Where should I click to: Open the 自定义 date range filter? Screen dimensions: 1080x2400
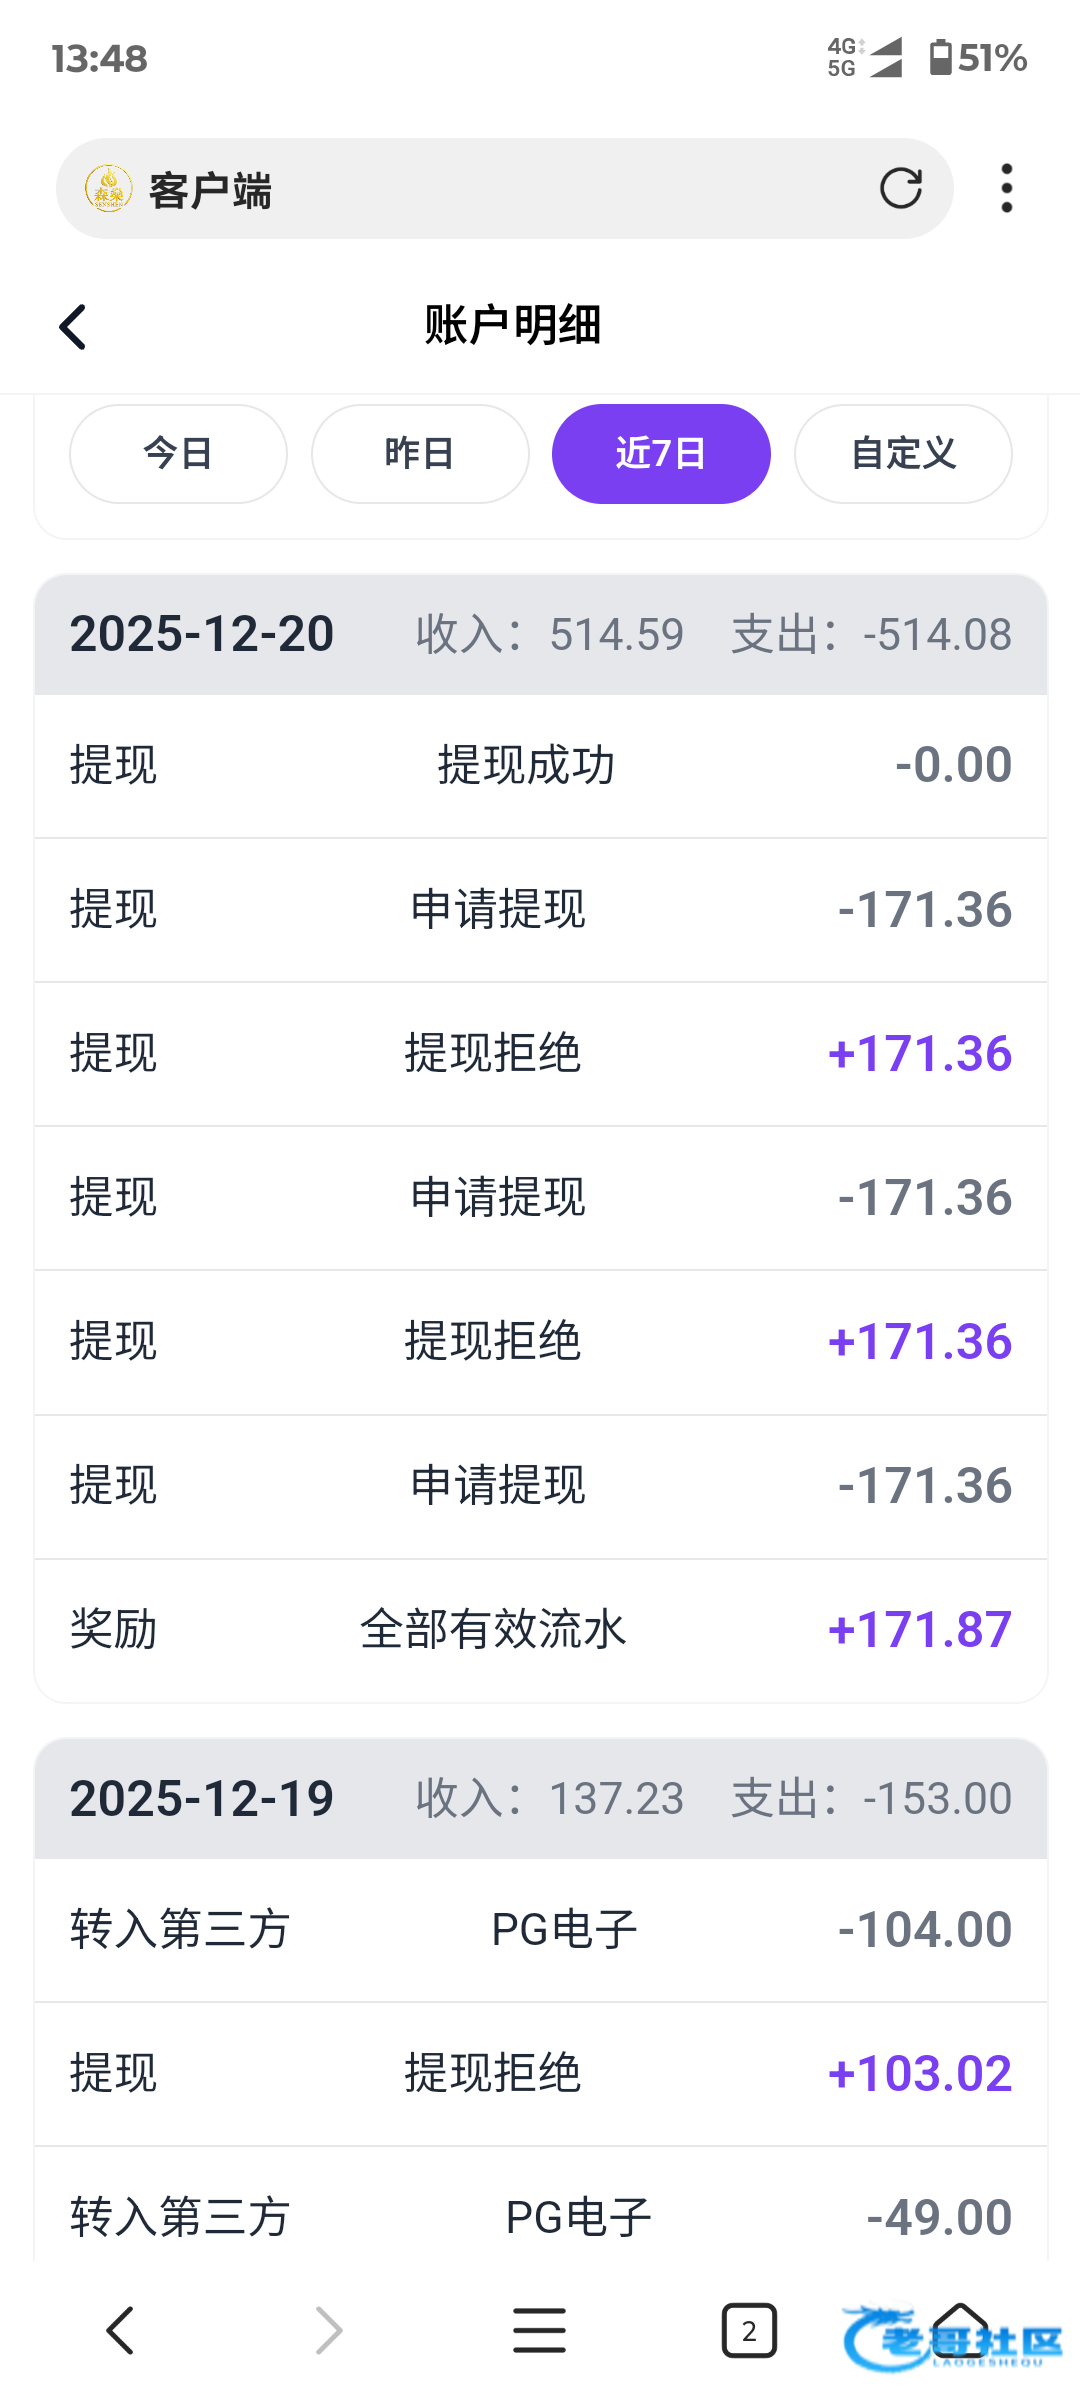coord(903,454)
